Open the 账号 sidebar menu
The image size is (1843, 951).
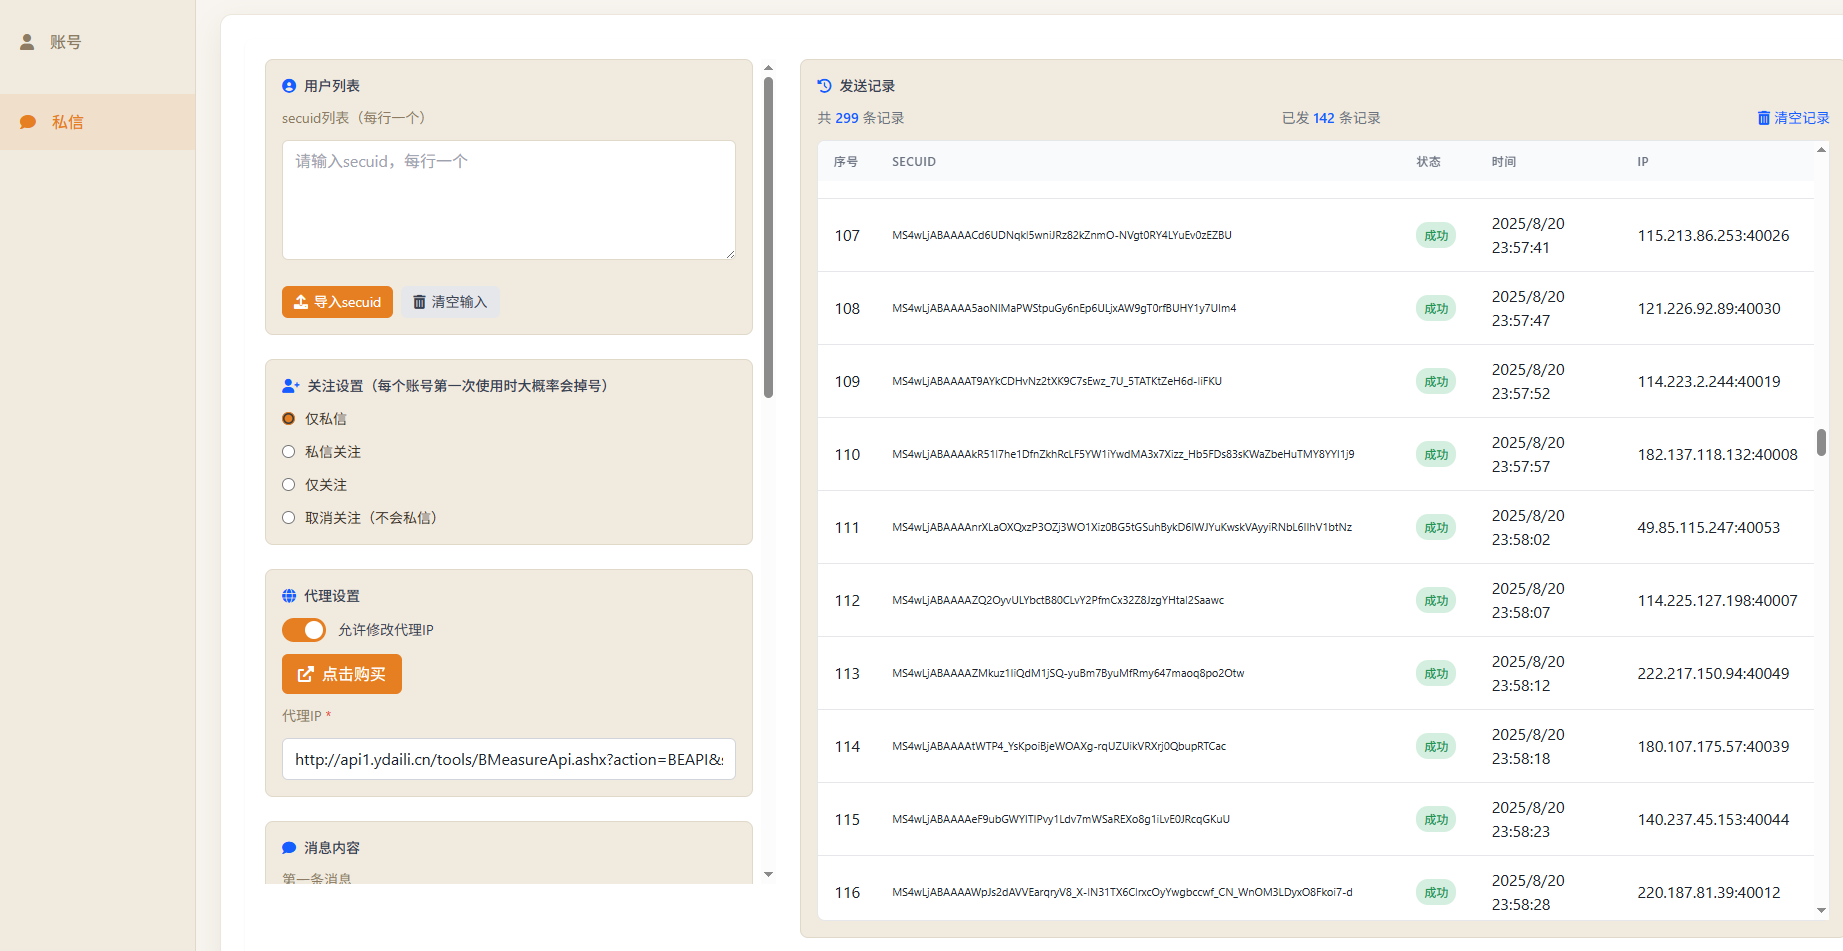66,42
